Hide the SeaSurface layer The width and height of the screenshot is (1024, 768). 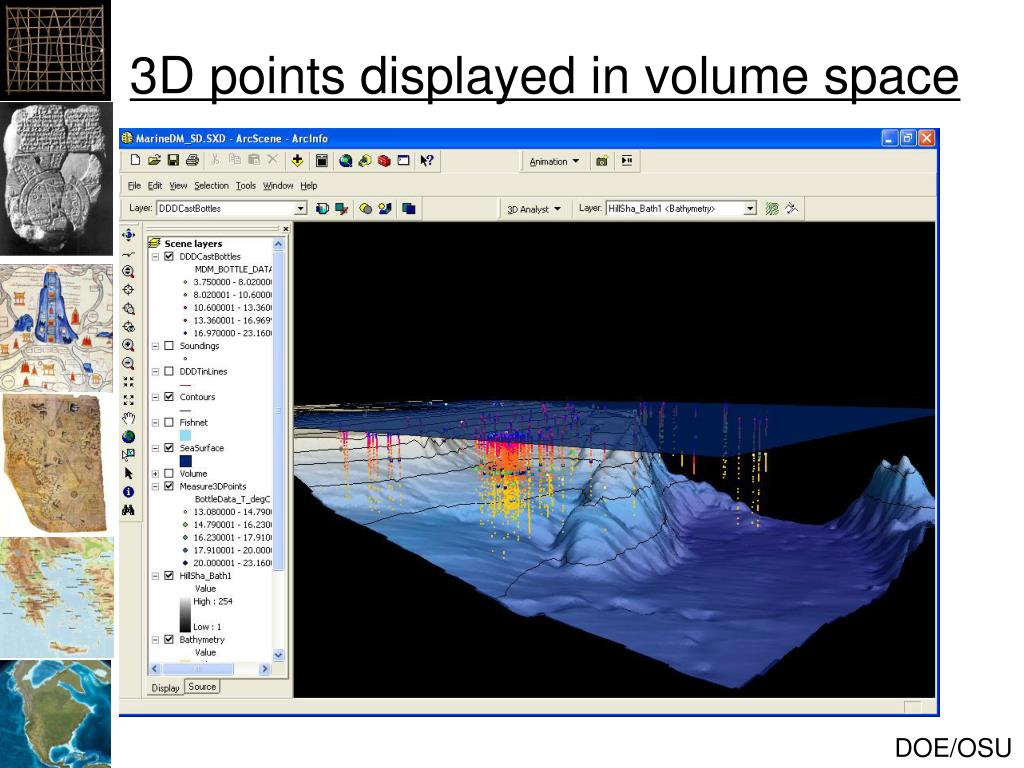point(169,448)
